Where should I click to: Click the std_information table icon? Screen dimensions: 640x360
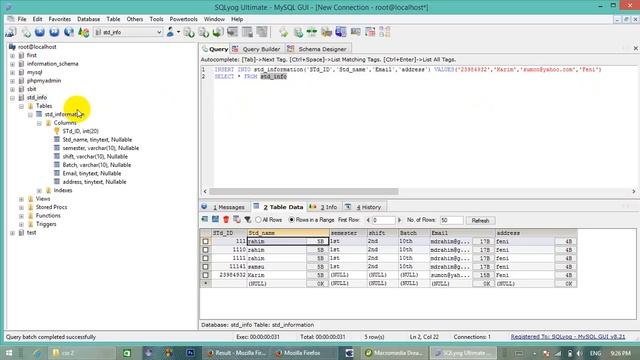click(x=39, y=114)
